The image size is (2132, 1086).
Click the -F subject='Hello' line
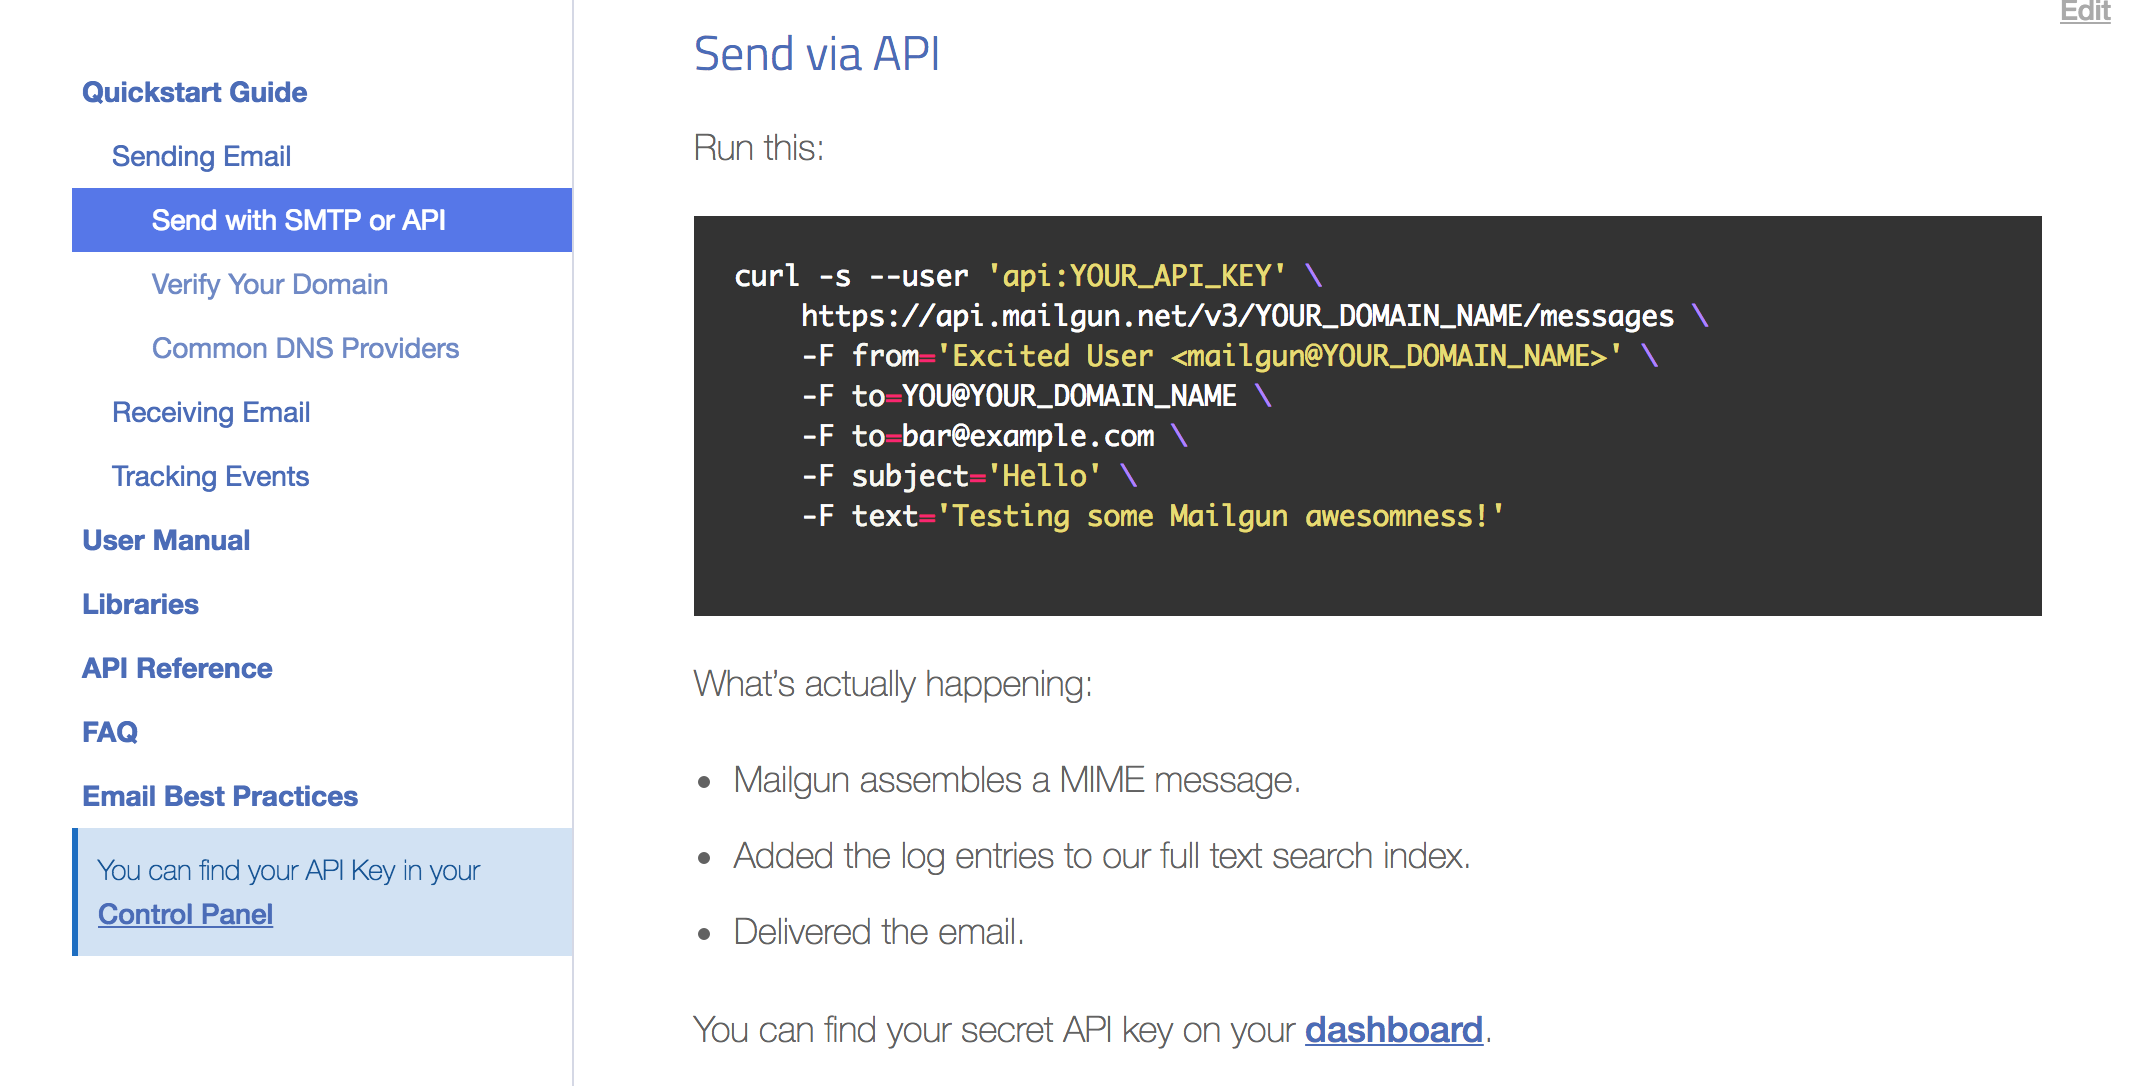click(969, 476)
